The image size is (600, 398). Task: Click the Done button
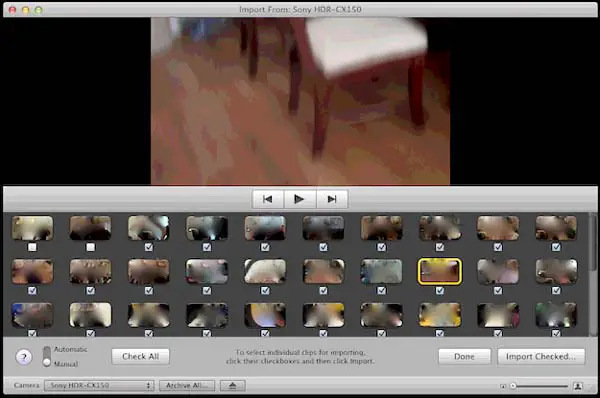click(x=464, y=356)
